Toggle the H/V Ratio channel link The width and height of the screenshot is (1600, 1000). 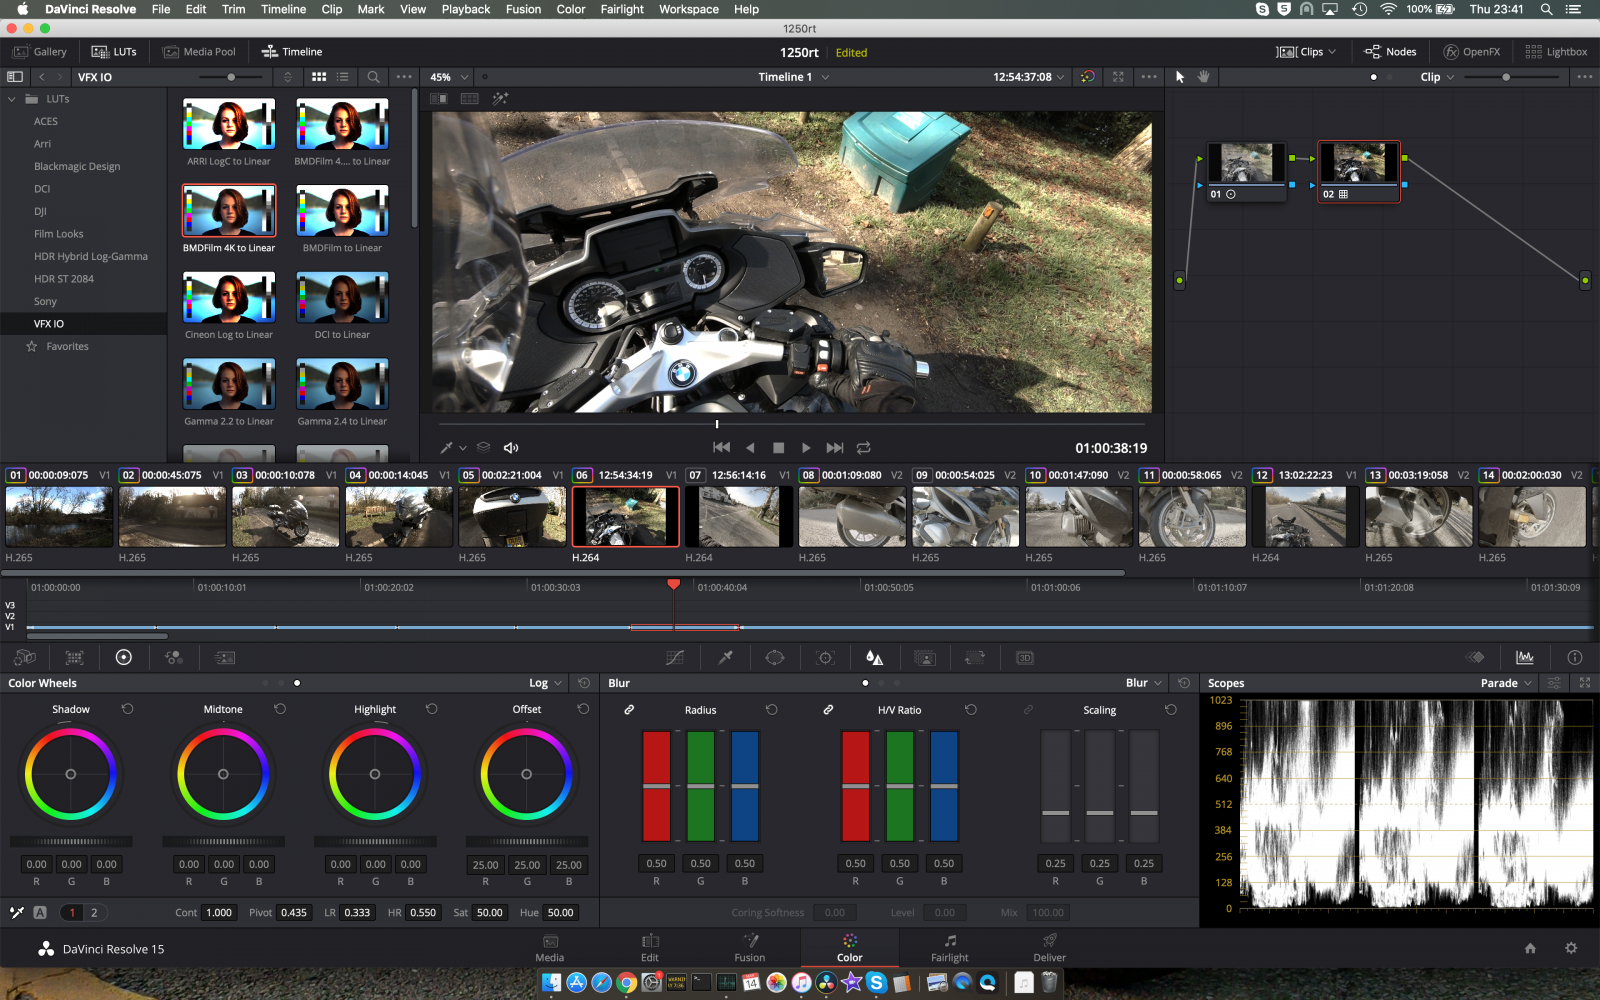pyautogui.click(x=828, y=710)
